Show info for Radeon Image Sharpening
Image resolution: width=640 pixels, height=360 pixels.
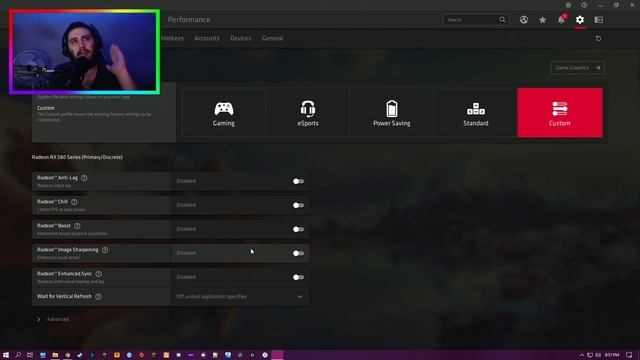105,250
